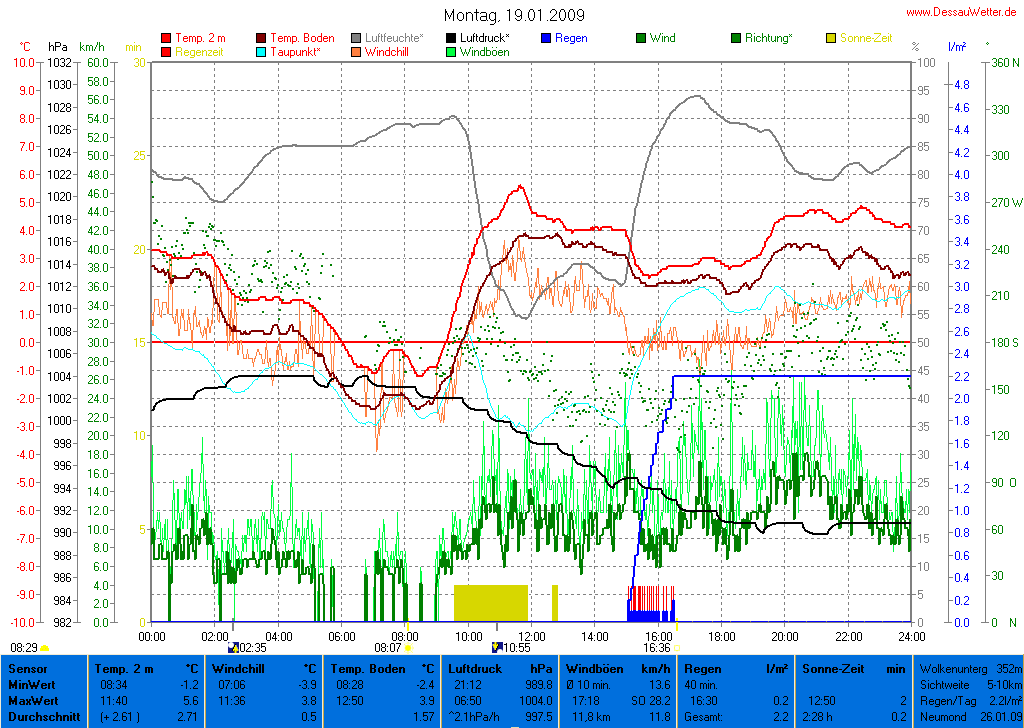
Task: Click the moon icon next to 02:35
Action: pos(233,648)
